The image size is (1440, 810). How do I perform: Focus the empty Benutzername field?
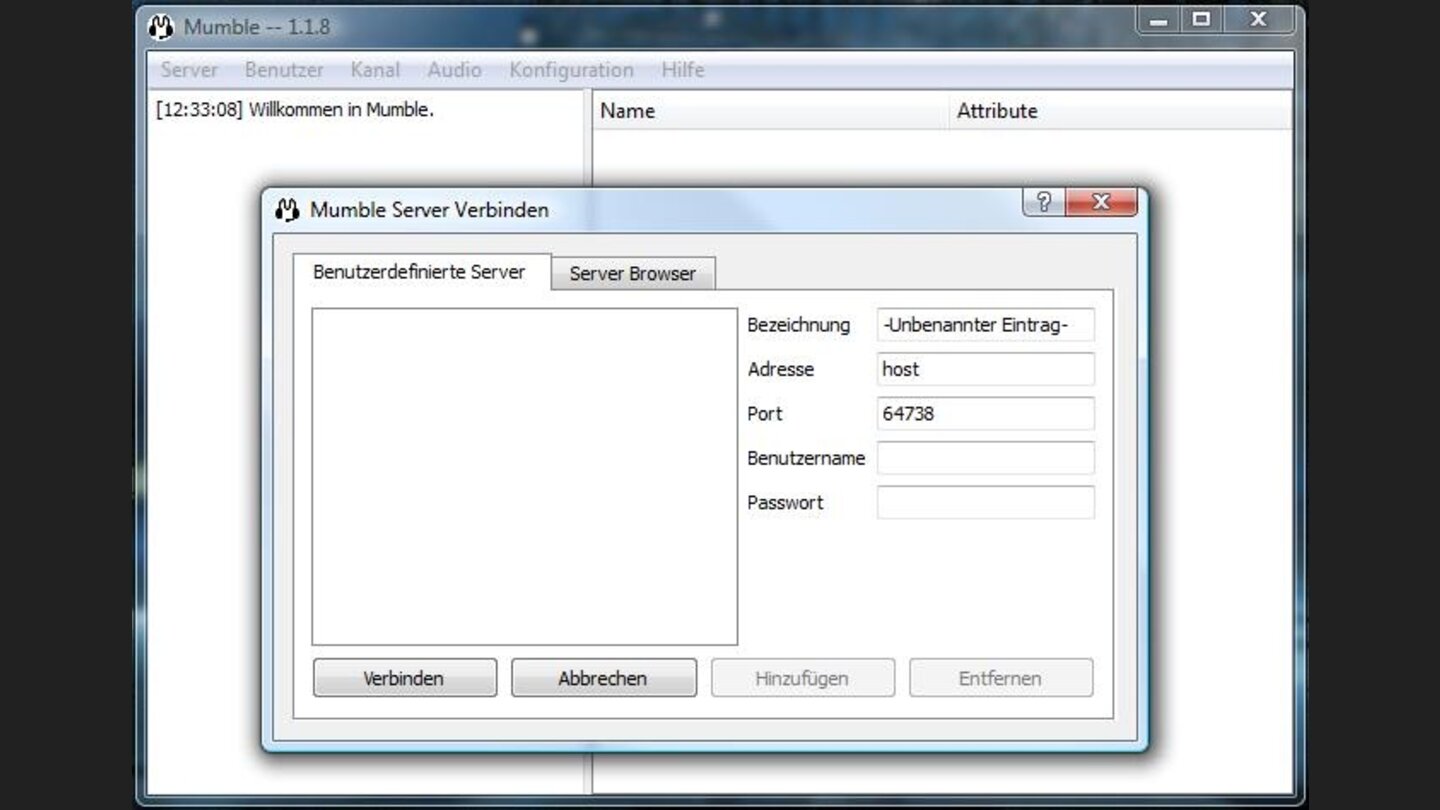point(986,458)
